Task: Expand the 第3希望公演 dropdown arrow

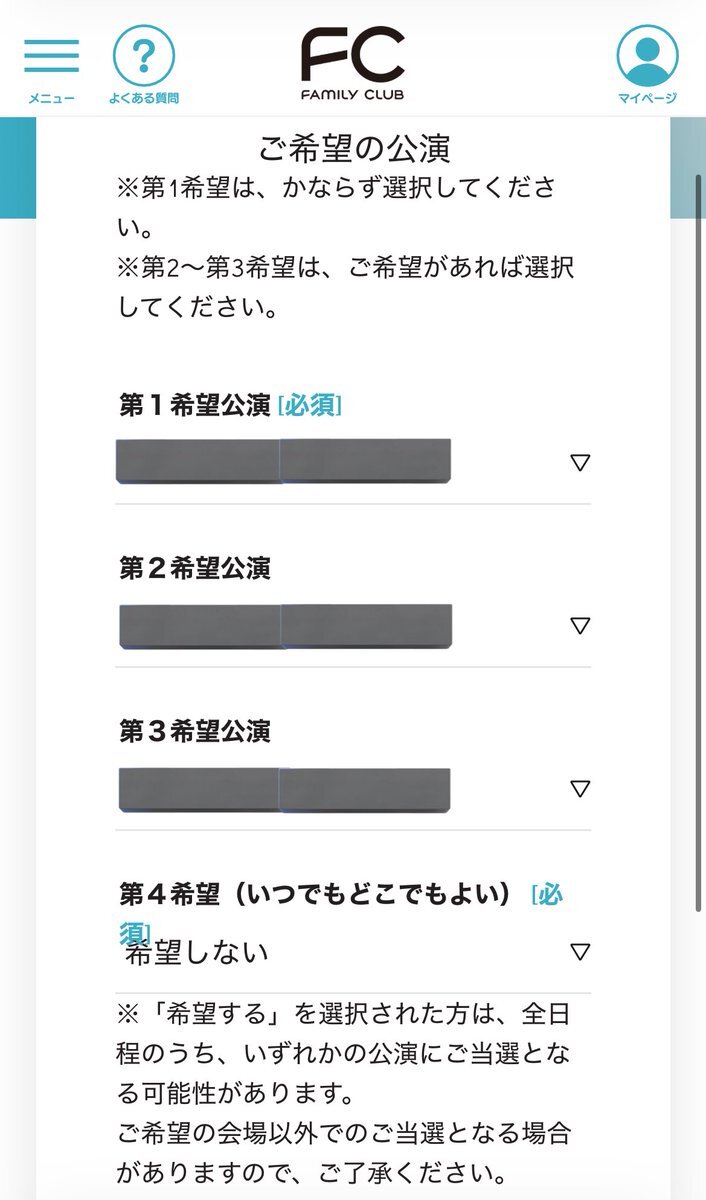Action: point(580,789)
